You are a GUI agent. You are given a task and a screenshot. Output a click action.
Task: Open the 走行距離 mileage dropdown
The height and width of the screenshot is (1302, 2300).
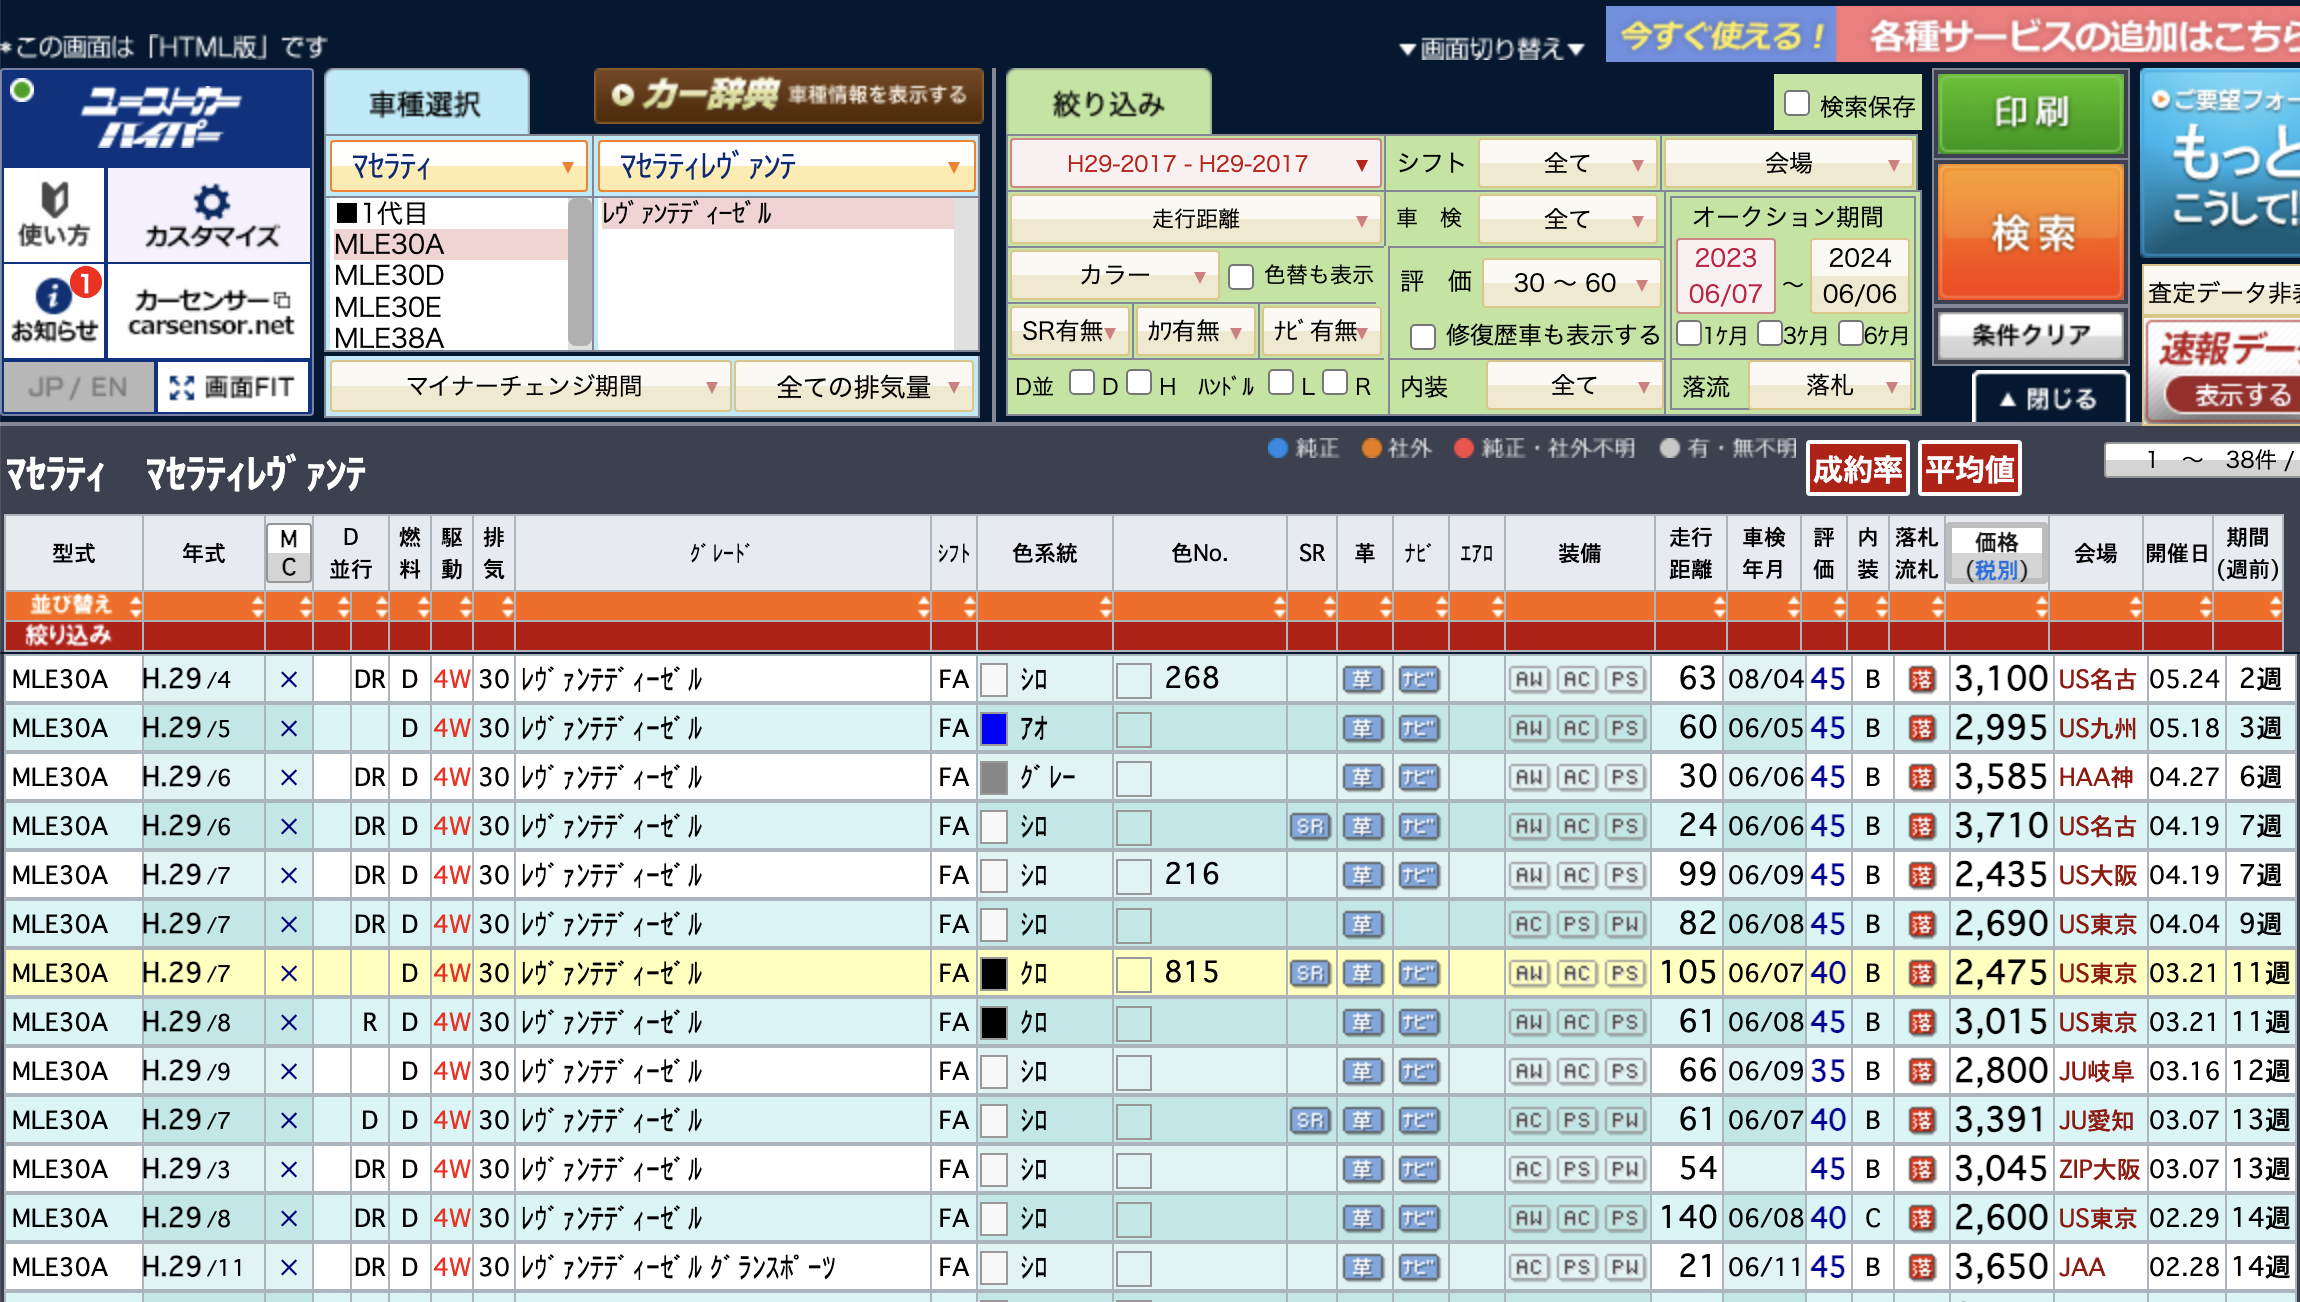(x=1195, y=220)
